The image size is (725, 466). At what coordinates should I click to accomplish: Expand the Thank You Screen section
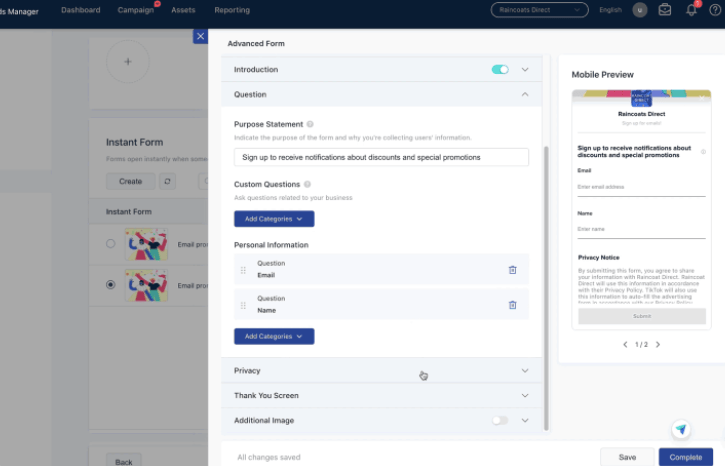click(x=525, y=395)
